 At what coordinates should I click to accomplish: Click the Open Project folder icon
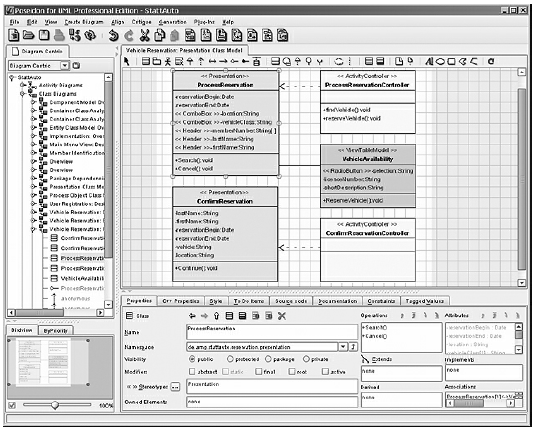click(28, 35)
